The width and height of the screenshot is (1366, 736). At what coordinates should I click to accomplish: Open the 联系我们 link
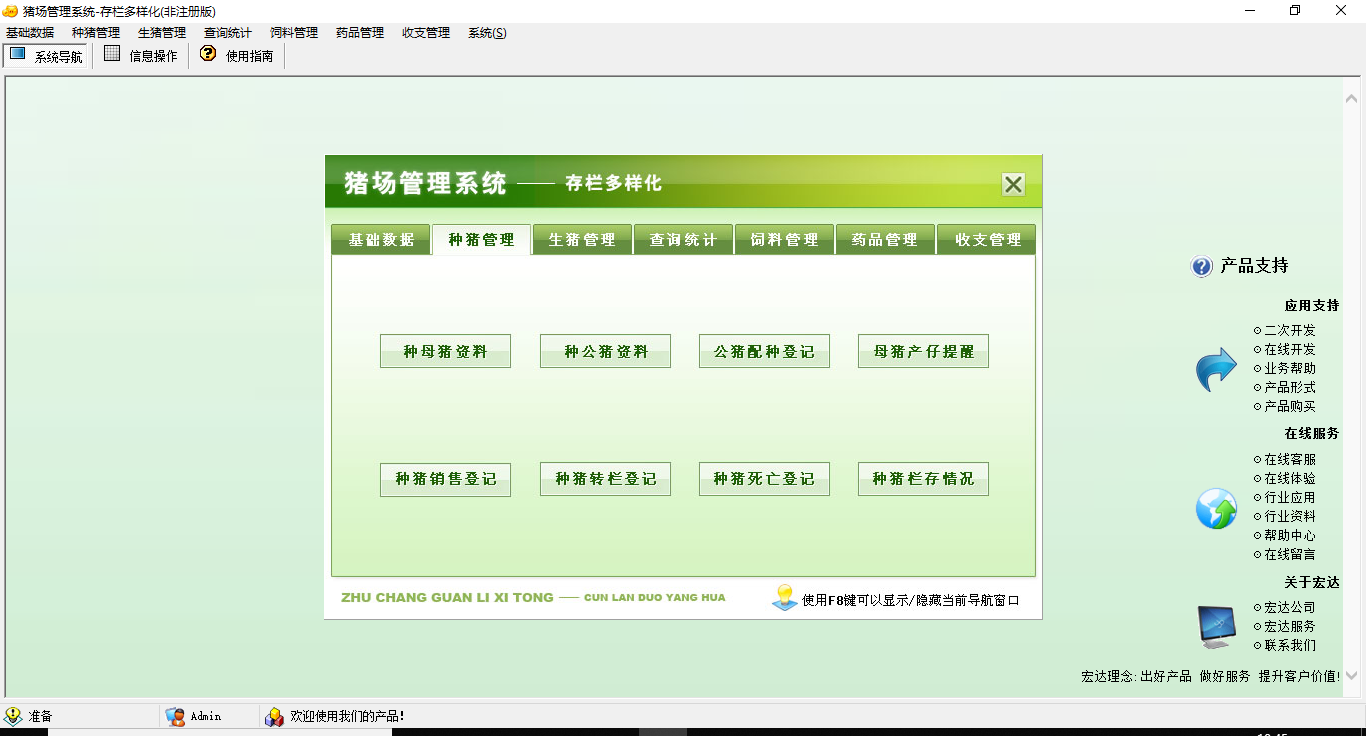(1289, 645)
